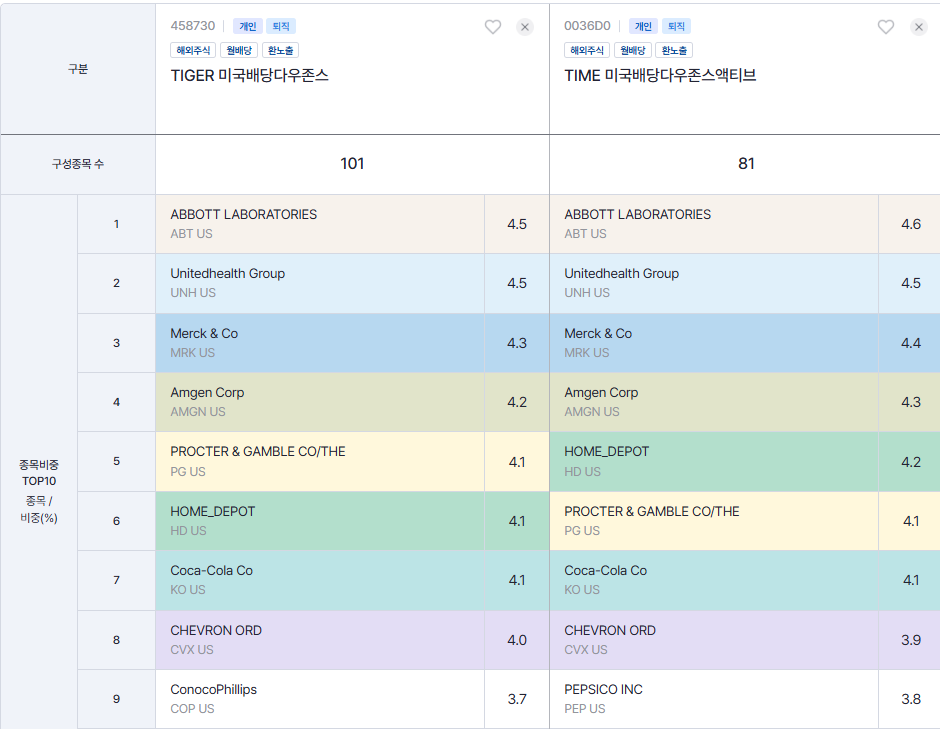Viewport: 940px width, 729px height.
Task: Select the 구성종목 수 row label
Action: (78, 164)
